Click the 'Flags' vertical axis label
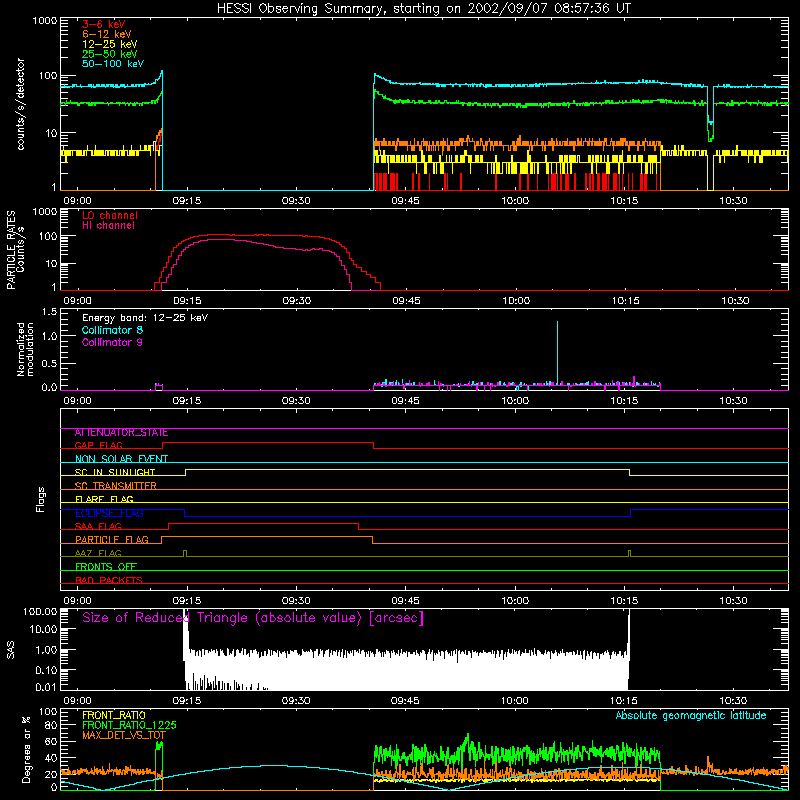800x800 pixels. (41, 499)
